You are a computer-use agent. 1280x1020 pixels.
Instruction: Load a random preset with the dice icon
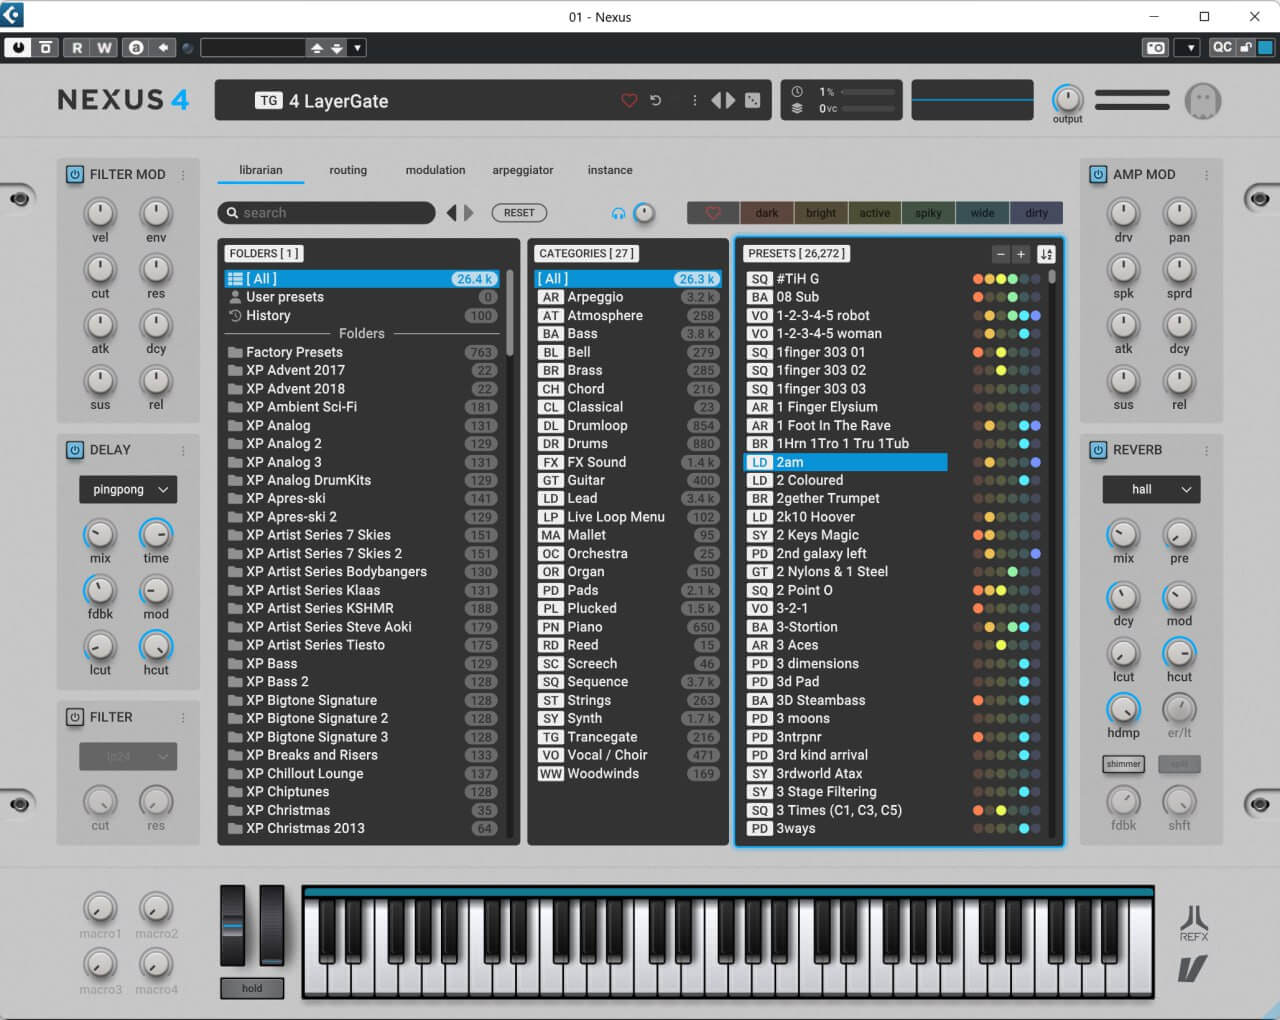click(x=753, y=101)
